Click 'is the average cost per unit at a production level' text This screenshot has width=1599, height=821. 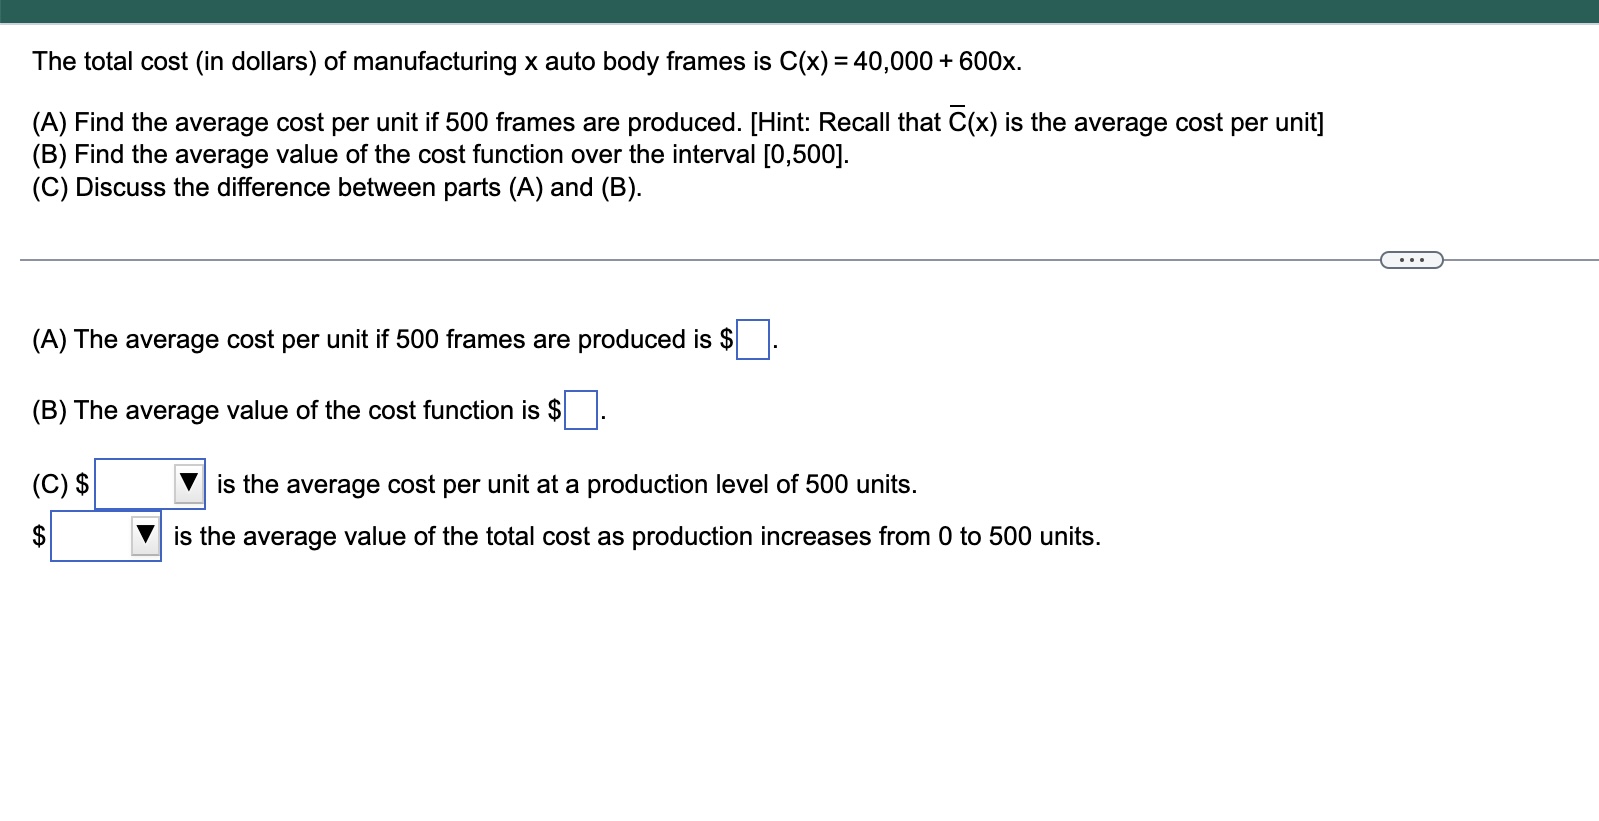[566, 485]
